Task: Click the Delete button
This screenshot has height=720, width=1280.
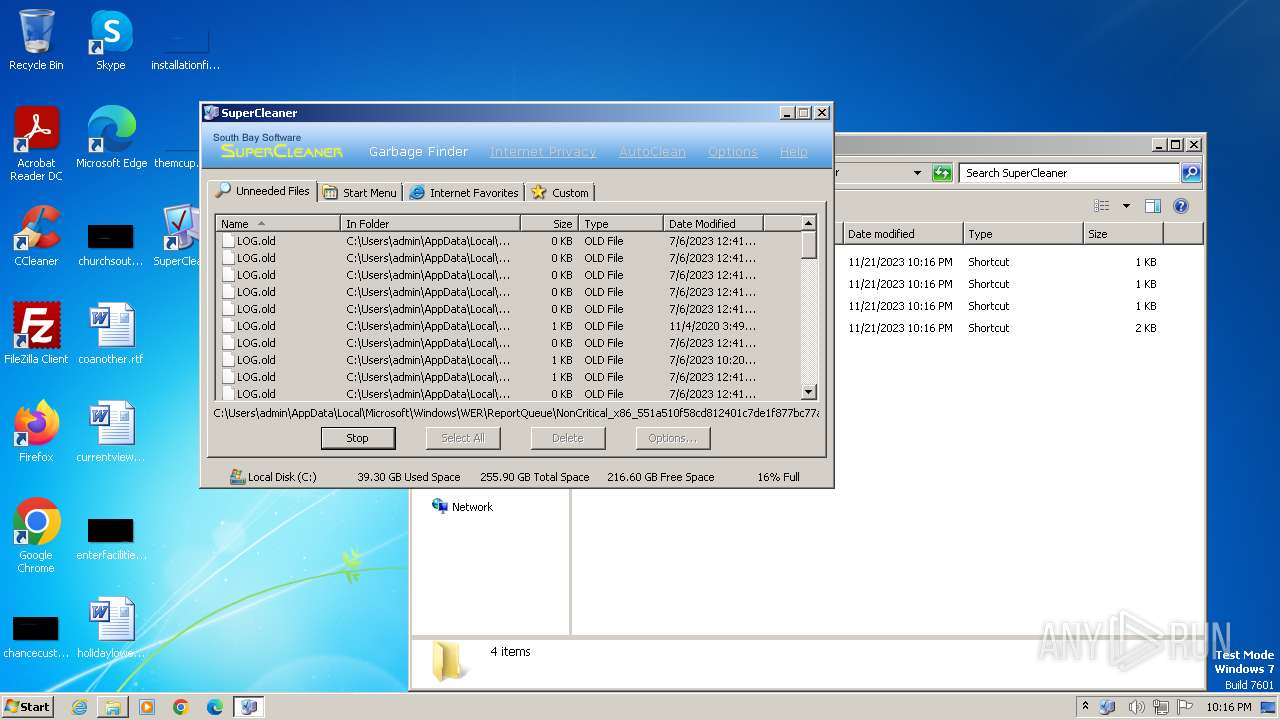Action: 567,438
